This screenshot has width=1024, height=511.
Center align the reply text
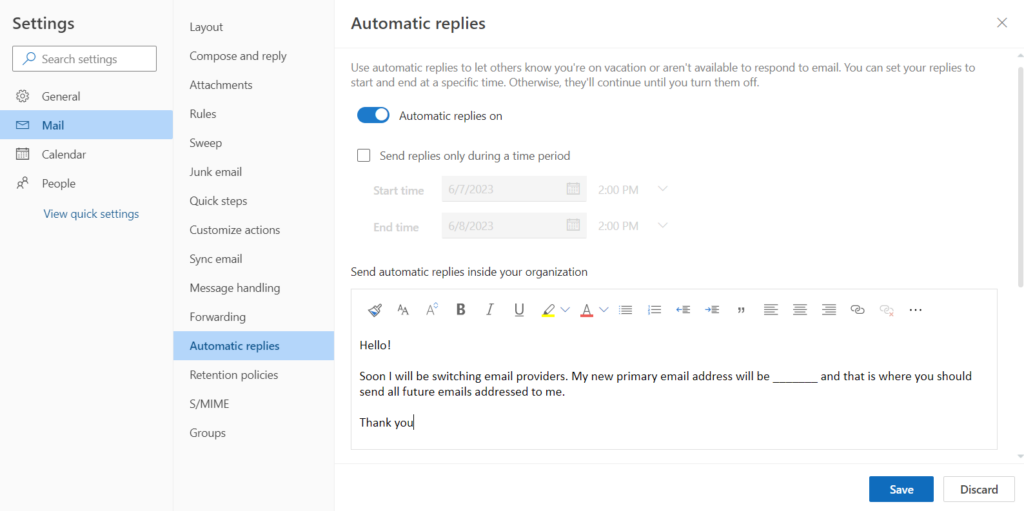pyautogui.click(x=800, y=310)
